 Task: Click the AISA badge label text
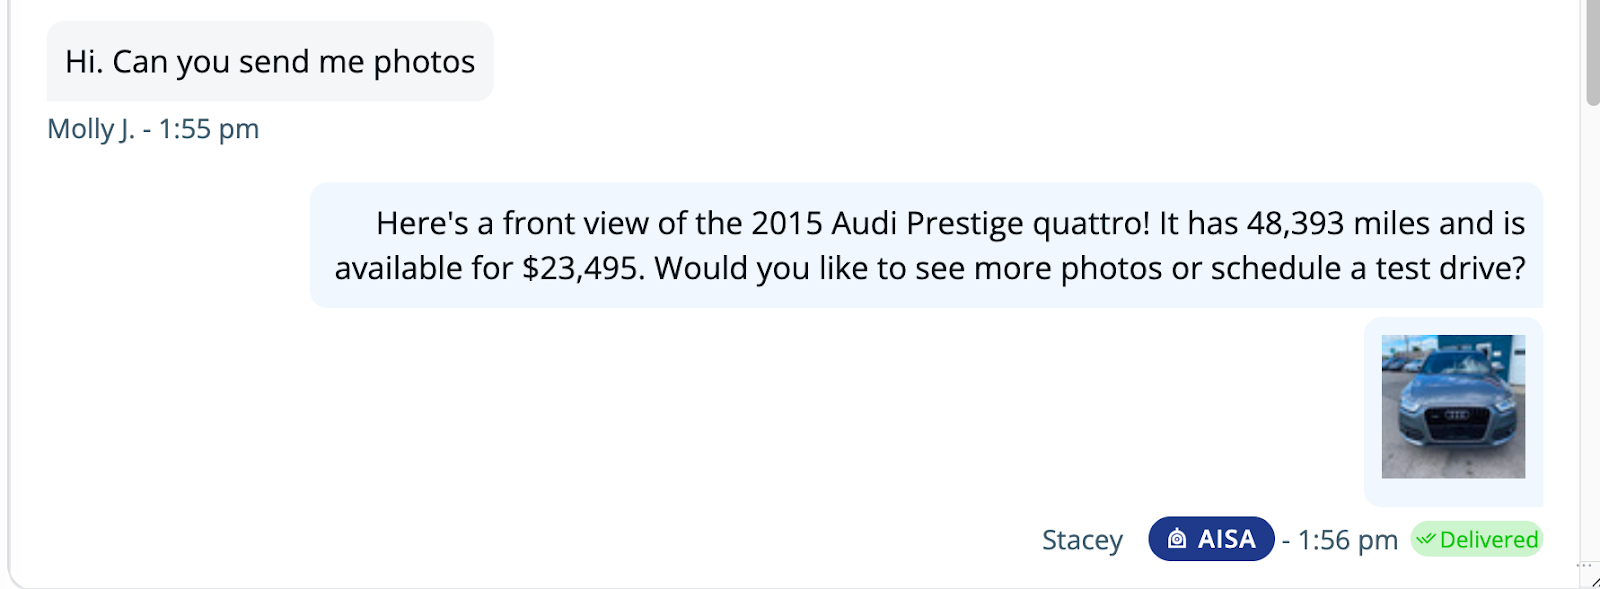coord(1227,539)
